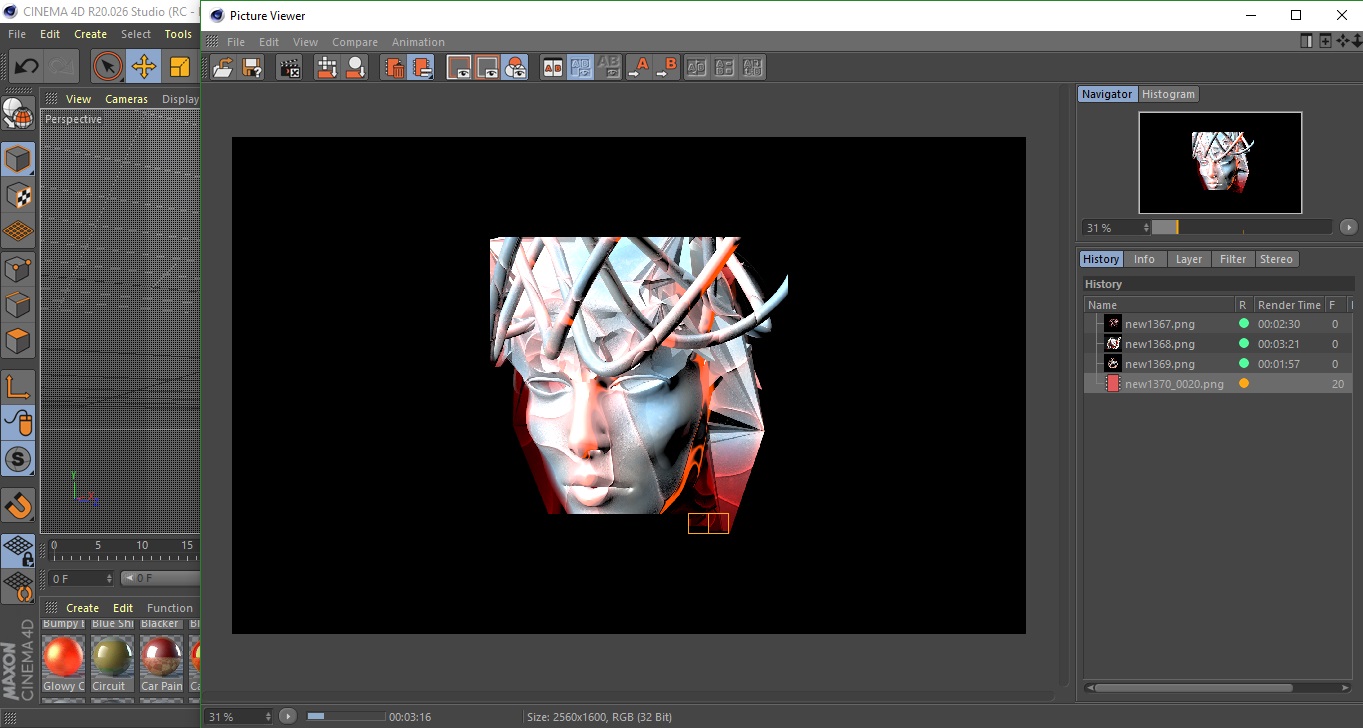The height and width of the screenshot is (728, 1363).
Task: Click the Tweak mouse icon in sidebar
Action: point(18,423)
